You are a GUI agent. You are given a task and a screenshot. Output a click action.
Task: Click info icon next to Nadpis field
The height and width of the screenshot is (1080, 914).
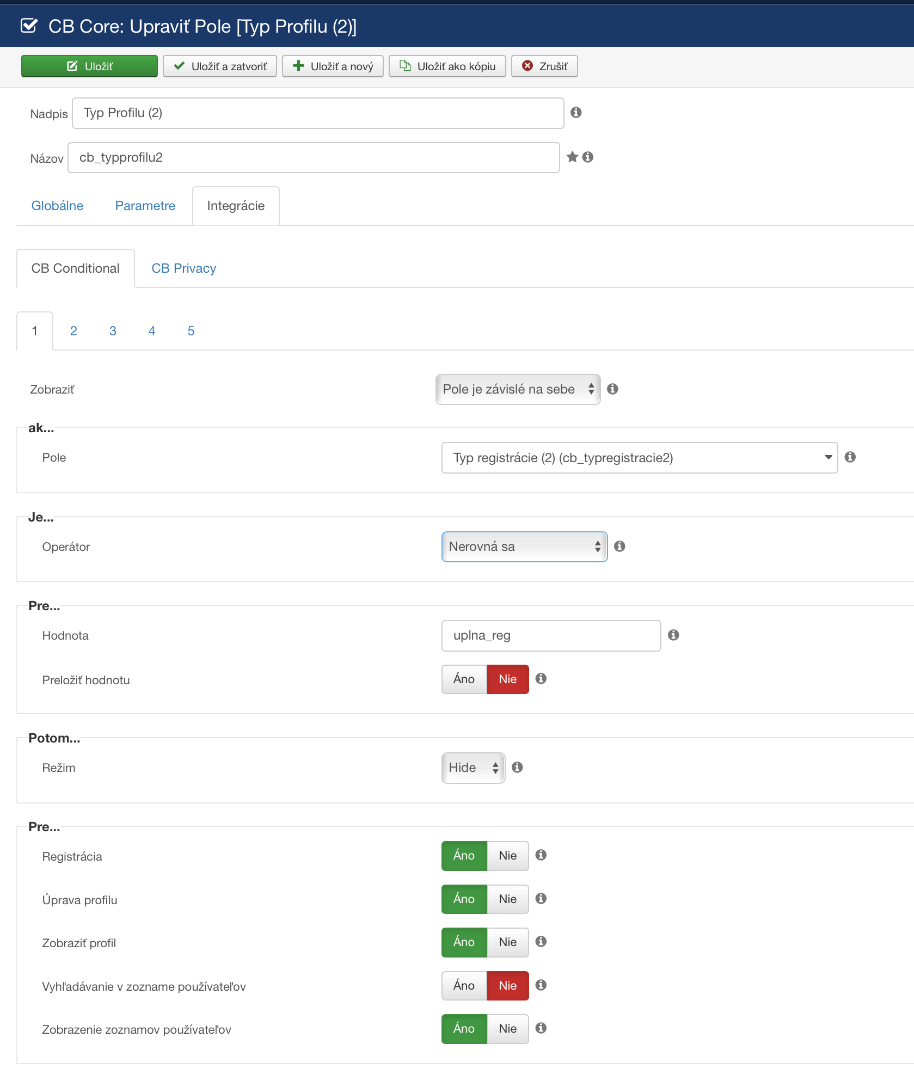(576, 112)
